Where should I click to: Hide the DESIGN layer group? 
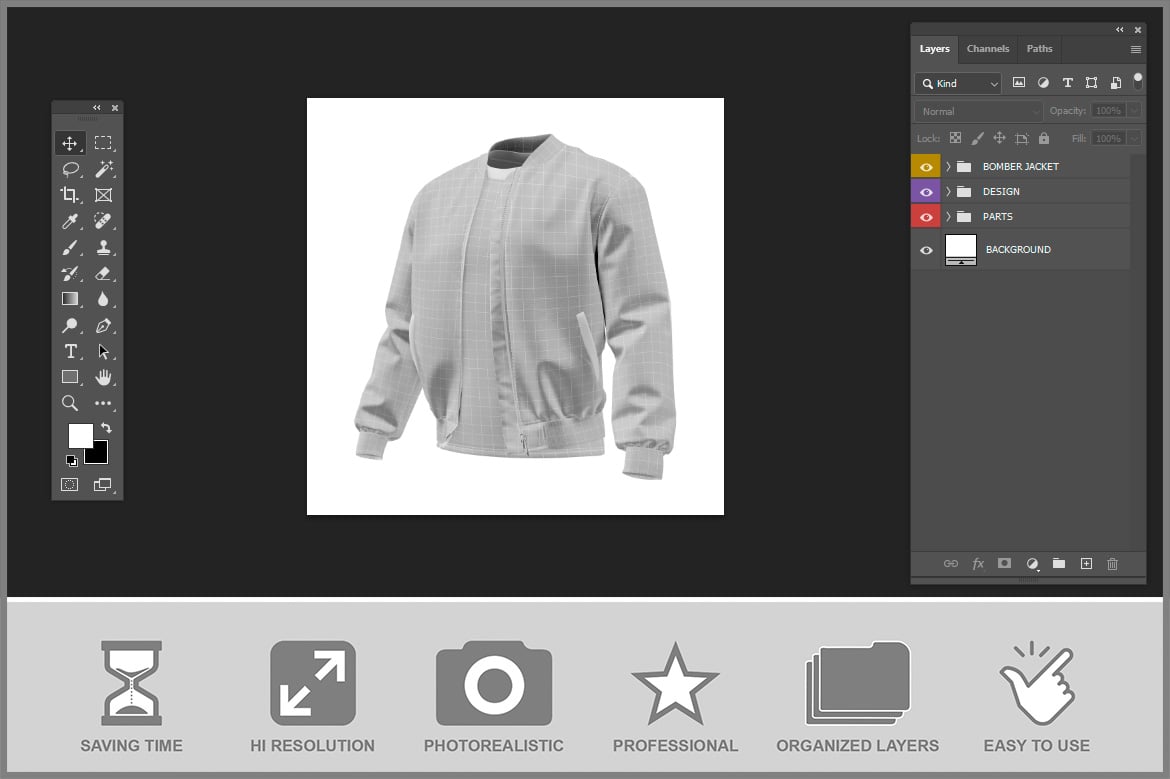pos(926,193)
